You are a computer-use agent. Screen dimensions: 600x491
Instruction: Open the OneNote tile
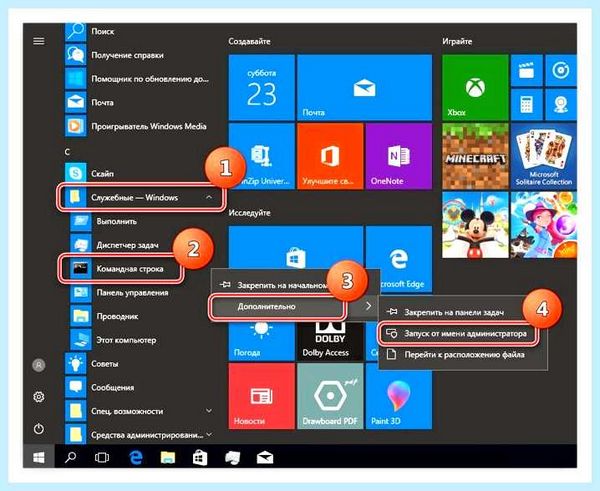coord(399,156)
